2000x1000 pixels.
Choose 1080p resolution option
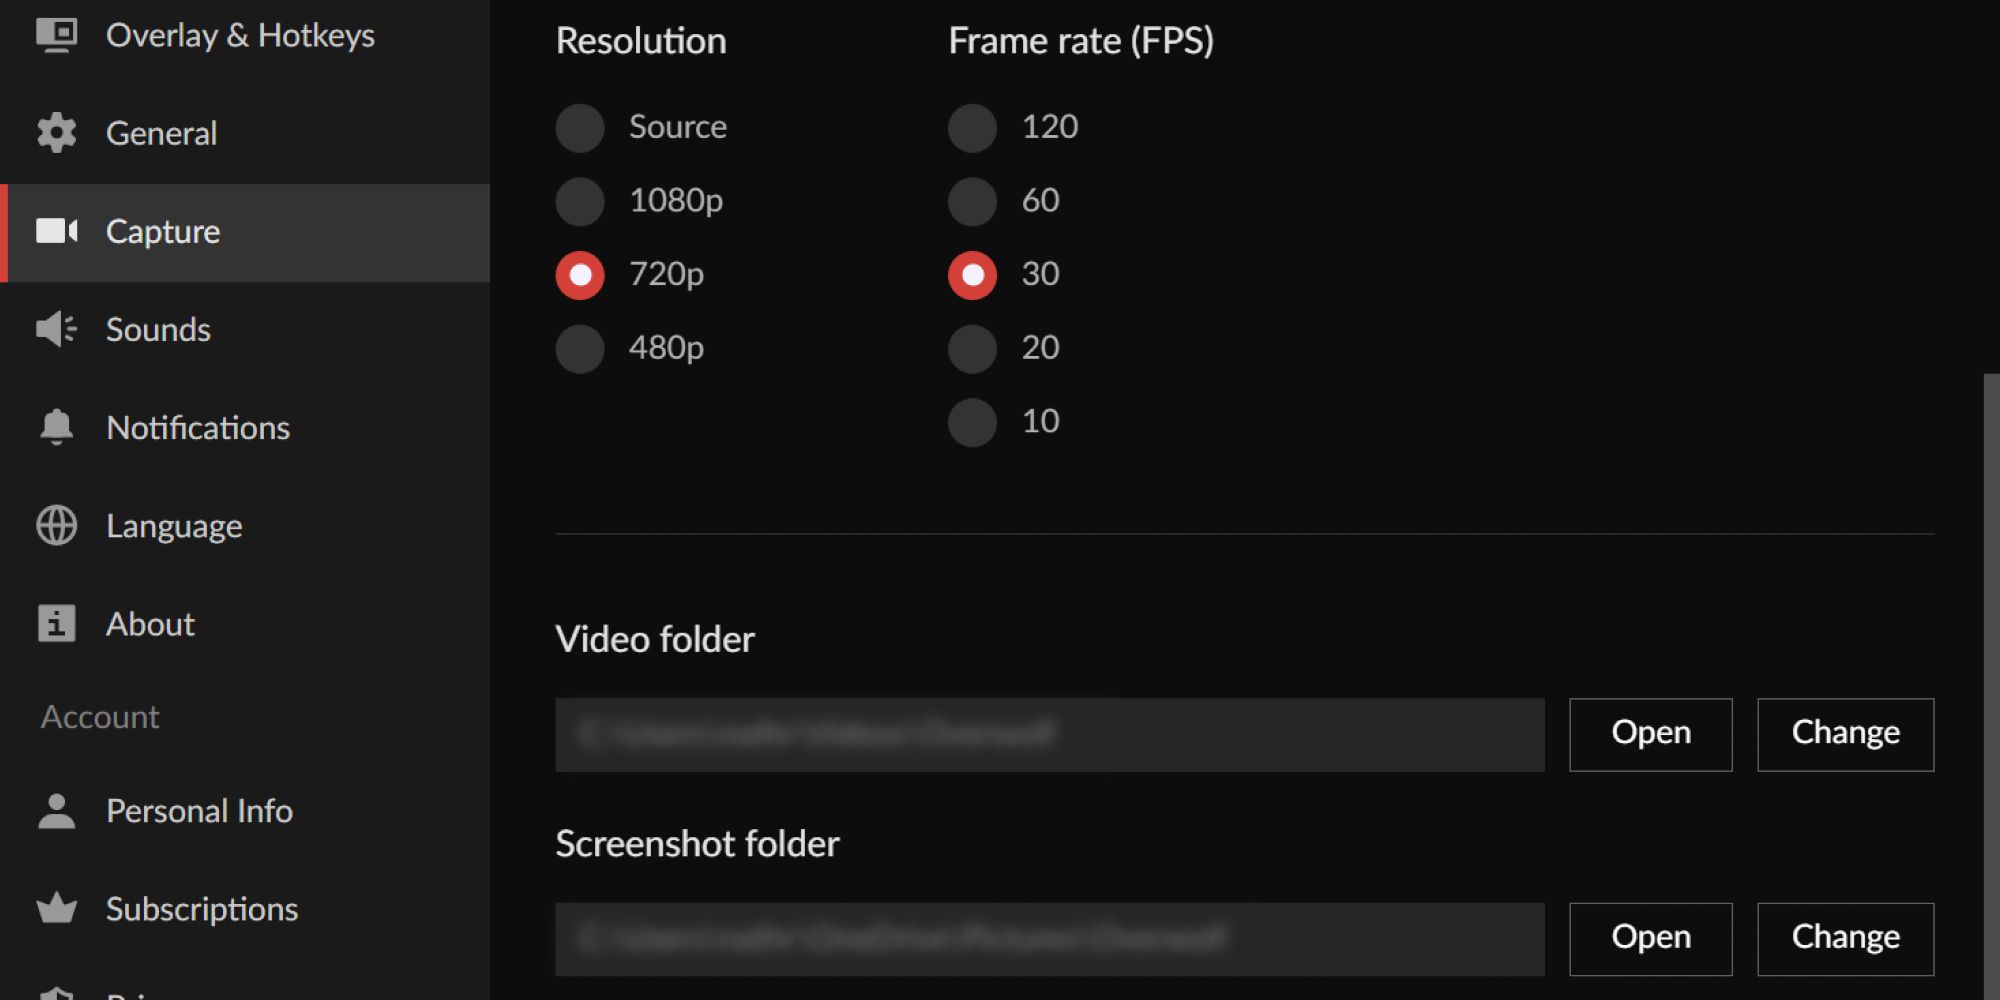click(580, 201)
